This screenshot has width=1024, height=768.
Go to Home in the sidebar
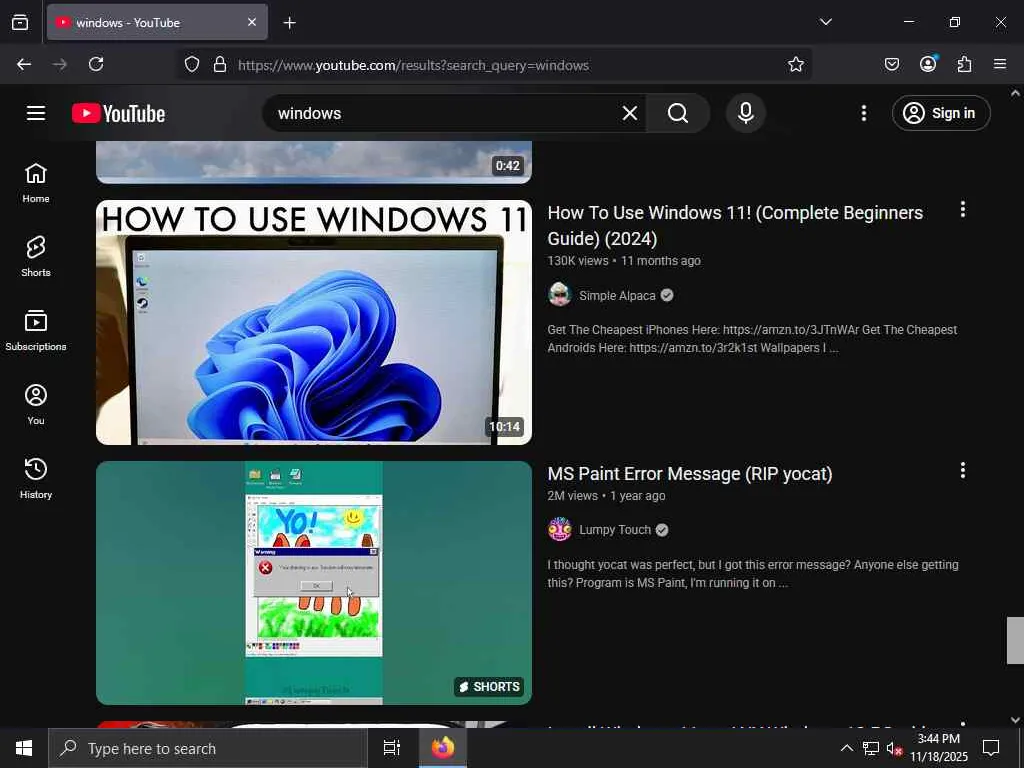(x=36, y=183)
